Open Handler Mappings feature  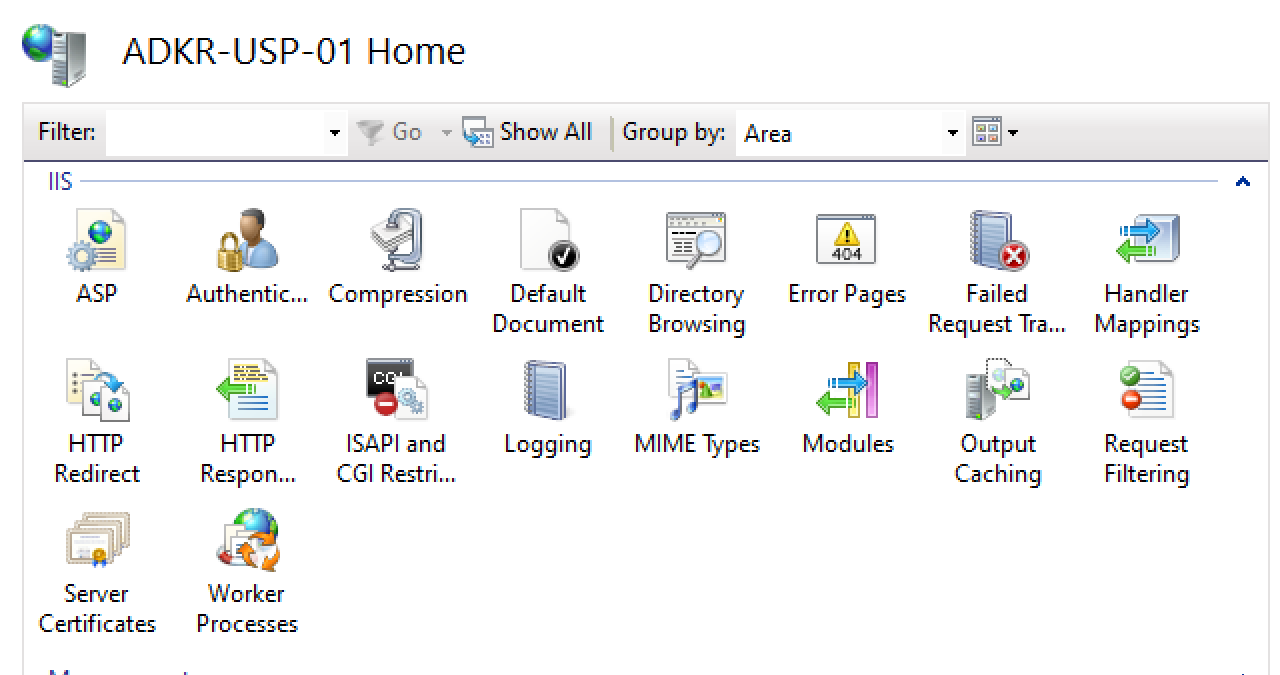click(1147, 241)
